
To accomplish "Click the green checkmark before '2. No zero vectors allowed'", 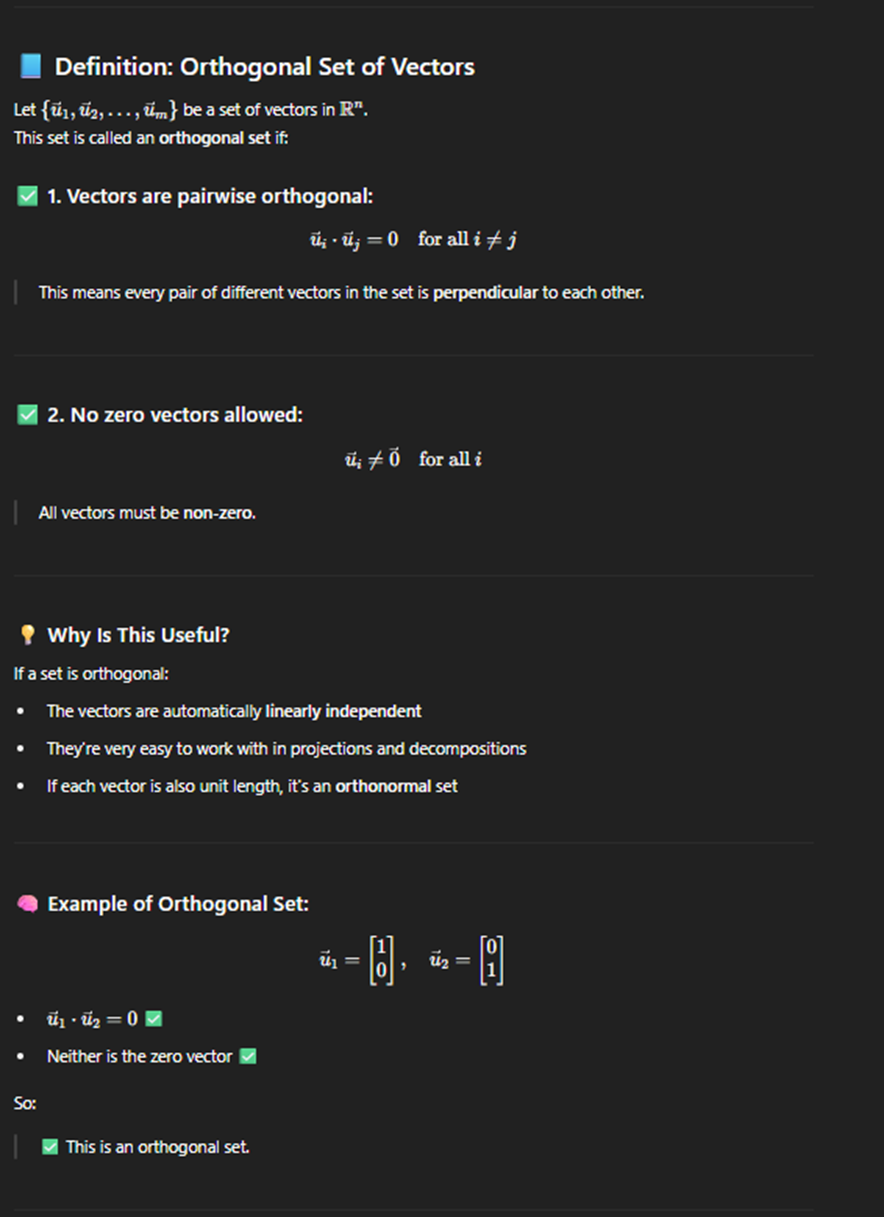I will (x=28, y=414).
